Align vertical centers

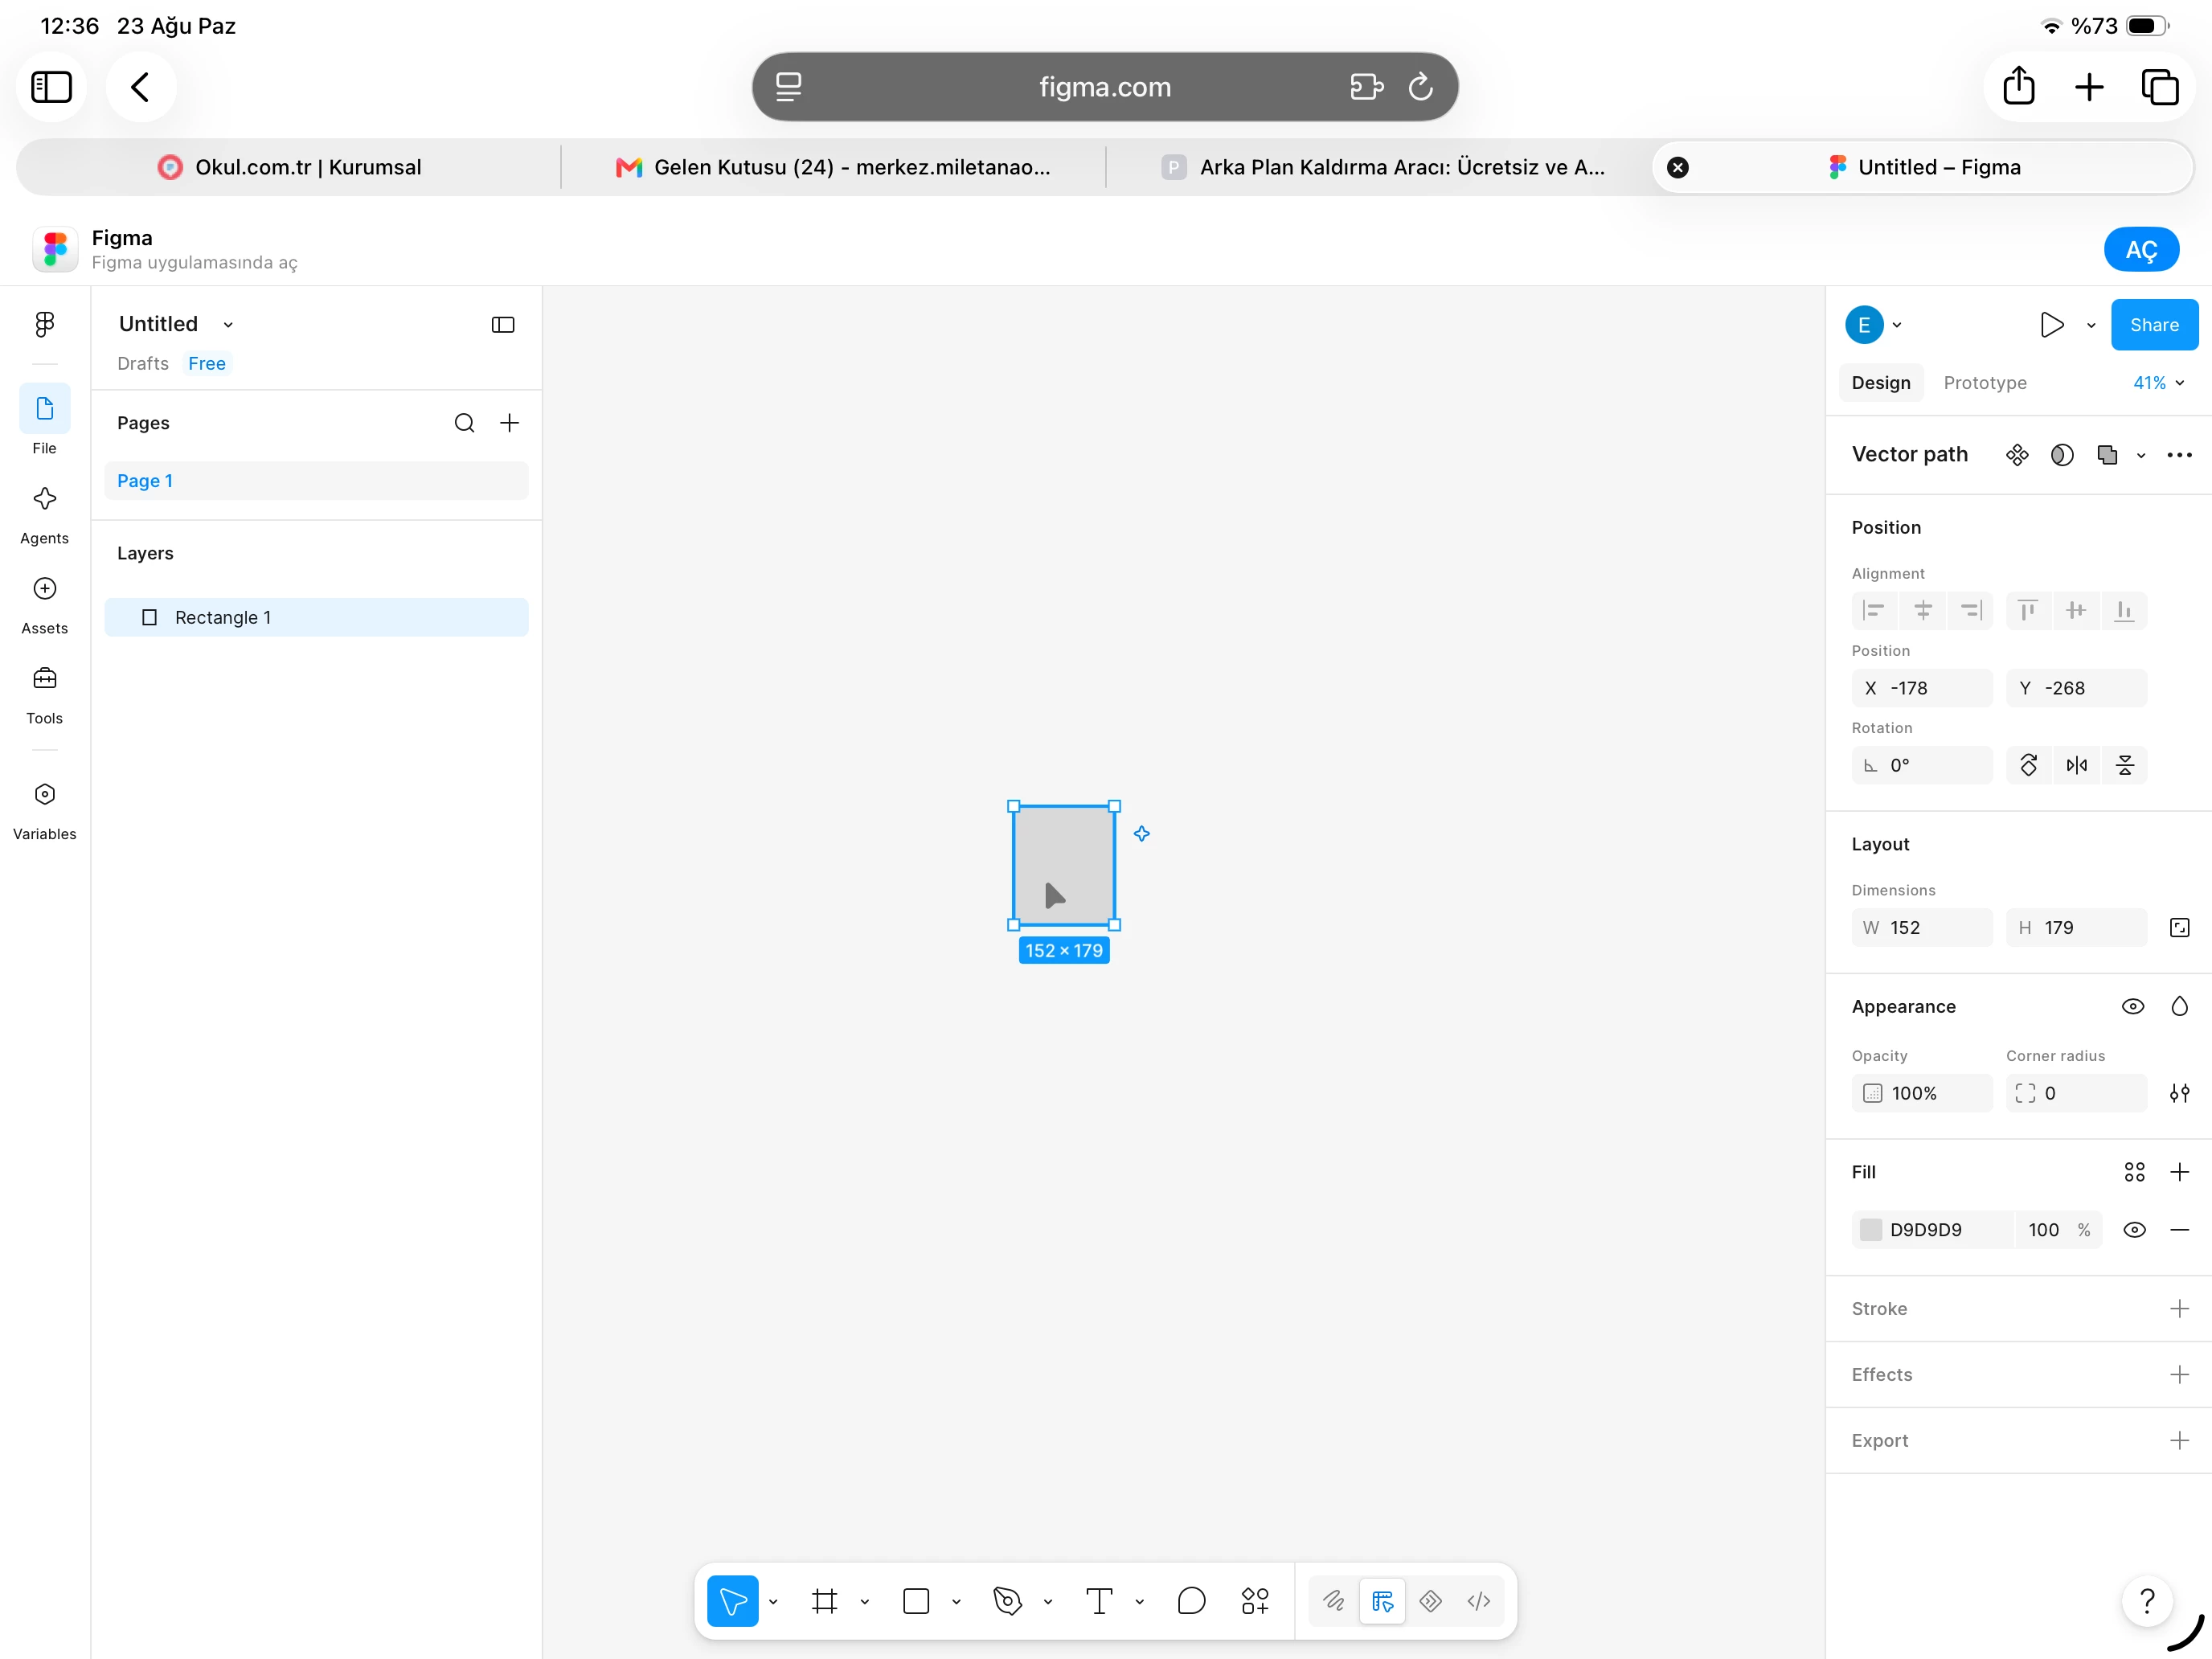click(2076, 610)
